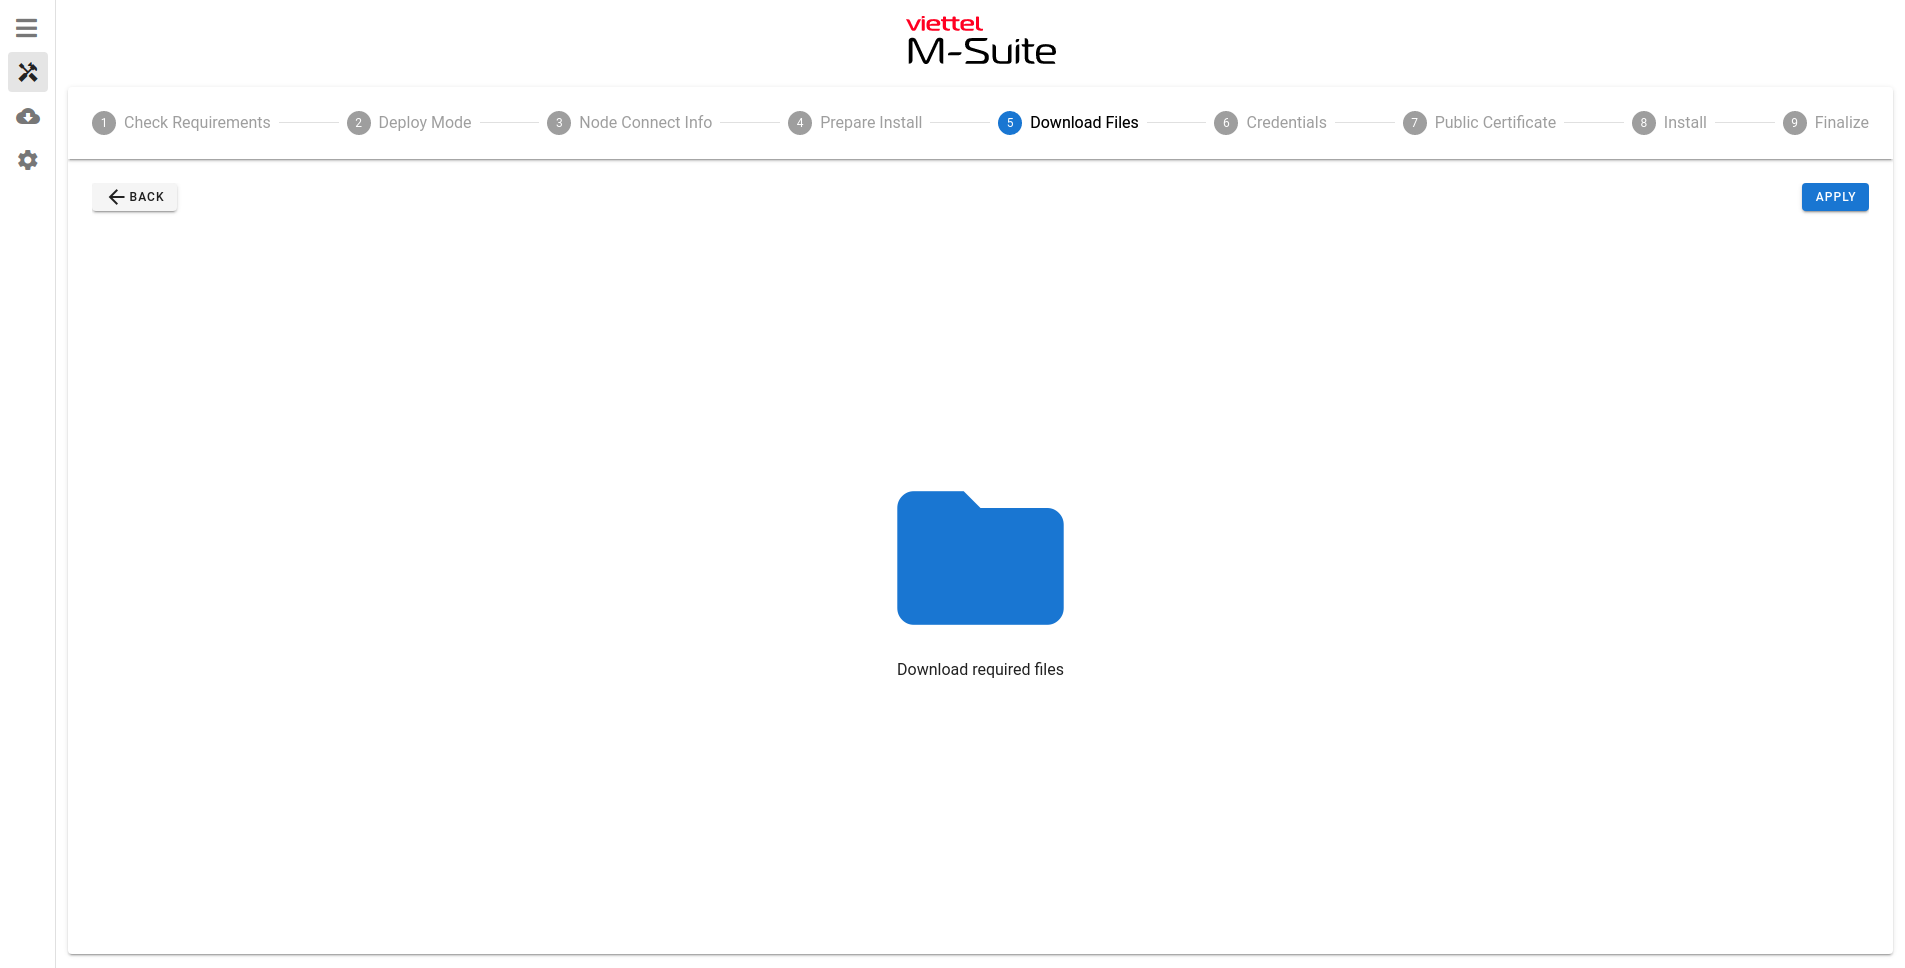This screenshot has width=1905, height=968.
Task: Click the blue Apply button
Action: pyautogui.click(x=1835, y=197)
